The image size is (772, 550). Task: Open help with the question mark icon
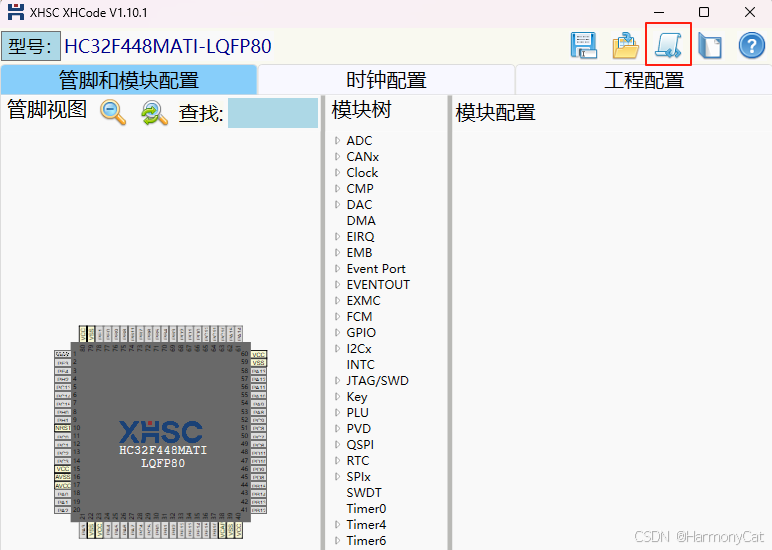point(752,46)
